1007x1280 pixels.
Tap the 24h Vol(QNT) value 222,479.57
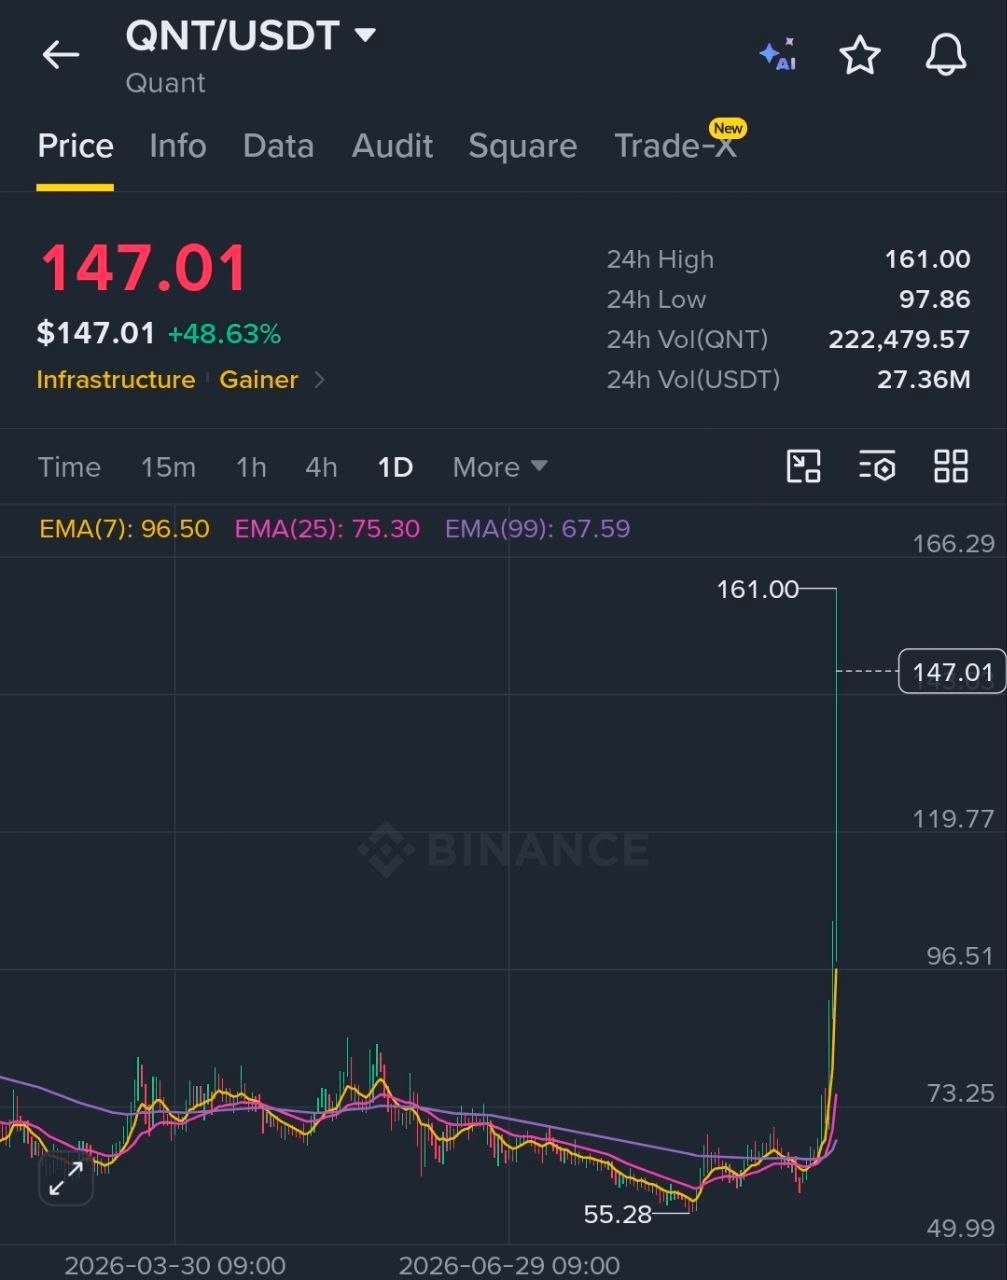pos(899,339)
